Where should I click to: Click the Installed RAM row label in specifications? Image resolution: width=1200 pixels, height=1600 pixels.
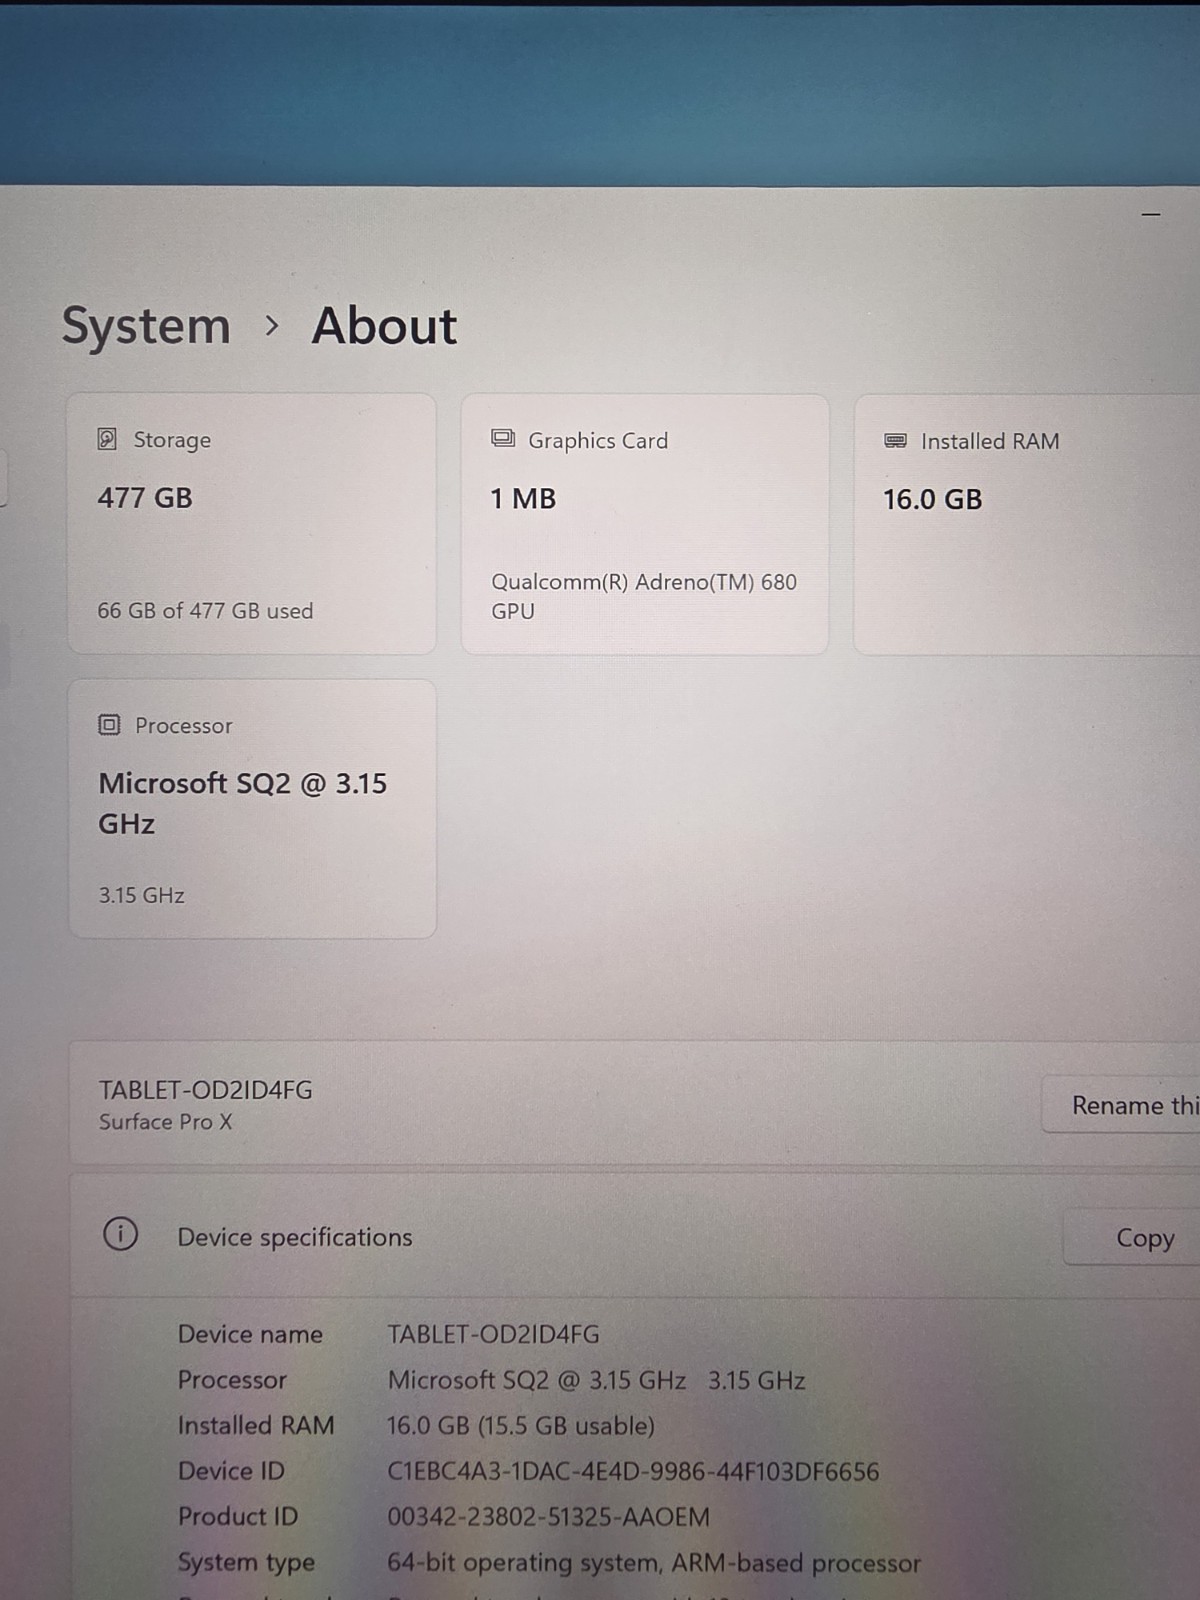pyautogui.click(x=256, y=1425)
